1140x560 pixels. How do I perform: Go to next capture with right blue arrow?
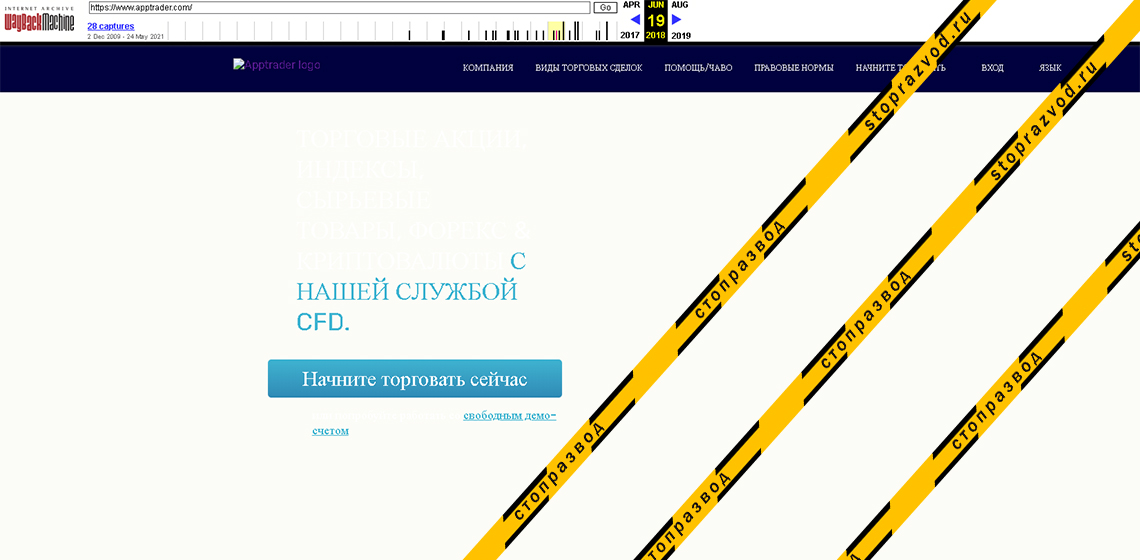pos(677,20)
